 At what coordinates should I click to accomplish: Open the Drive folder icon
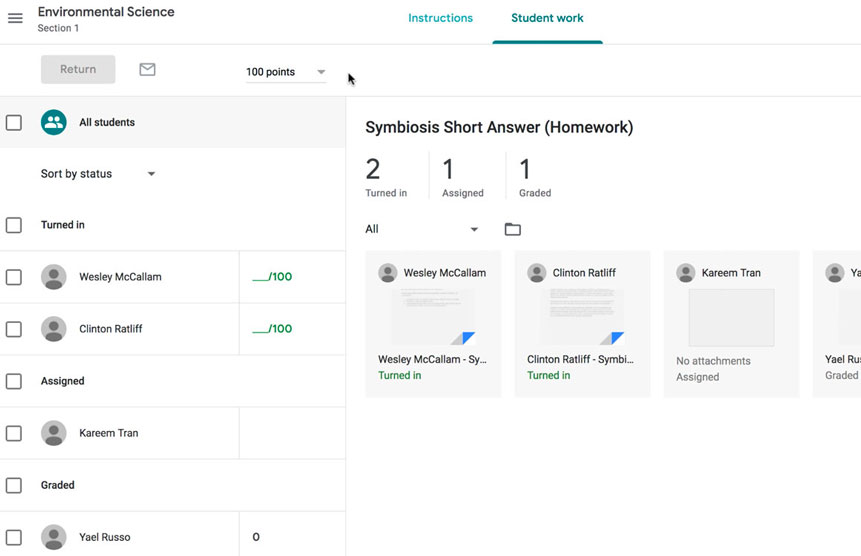point(512,229)
